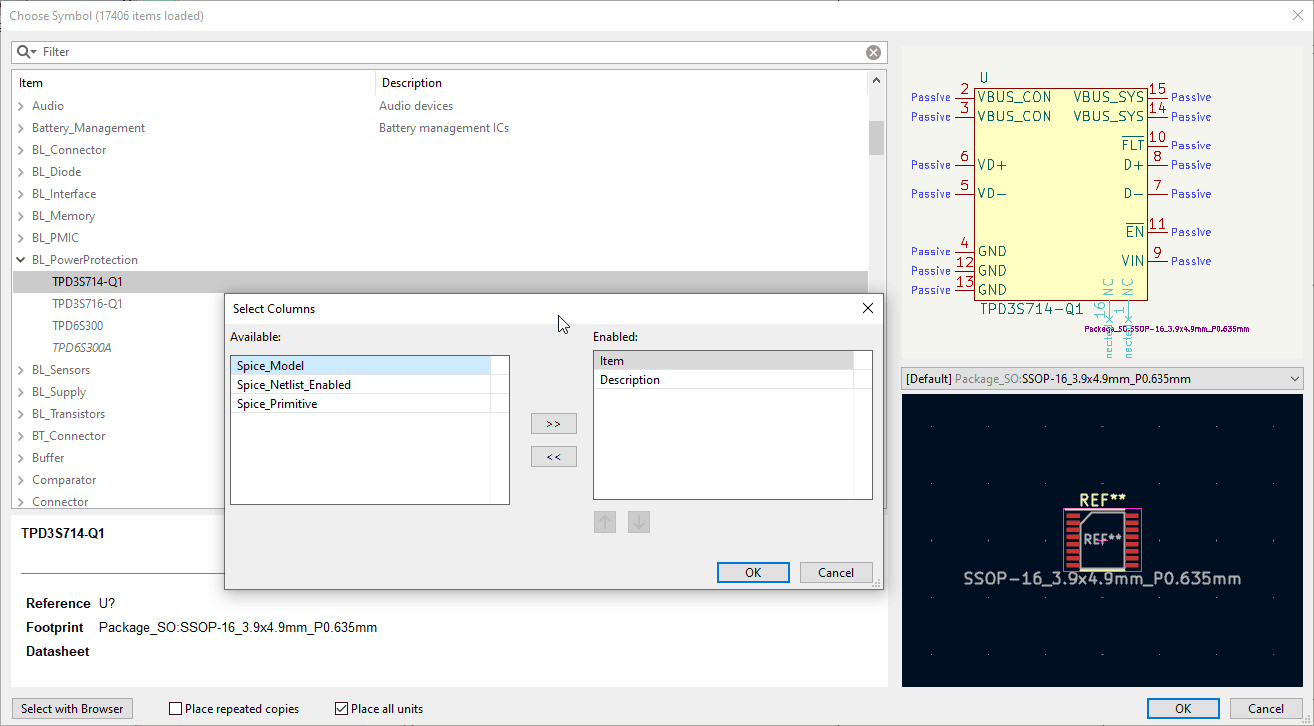Screen dimensions: 1314x726
Task: Click the move up arrow button
Action: (x=604, y=522)
